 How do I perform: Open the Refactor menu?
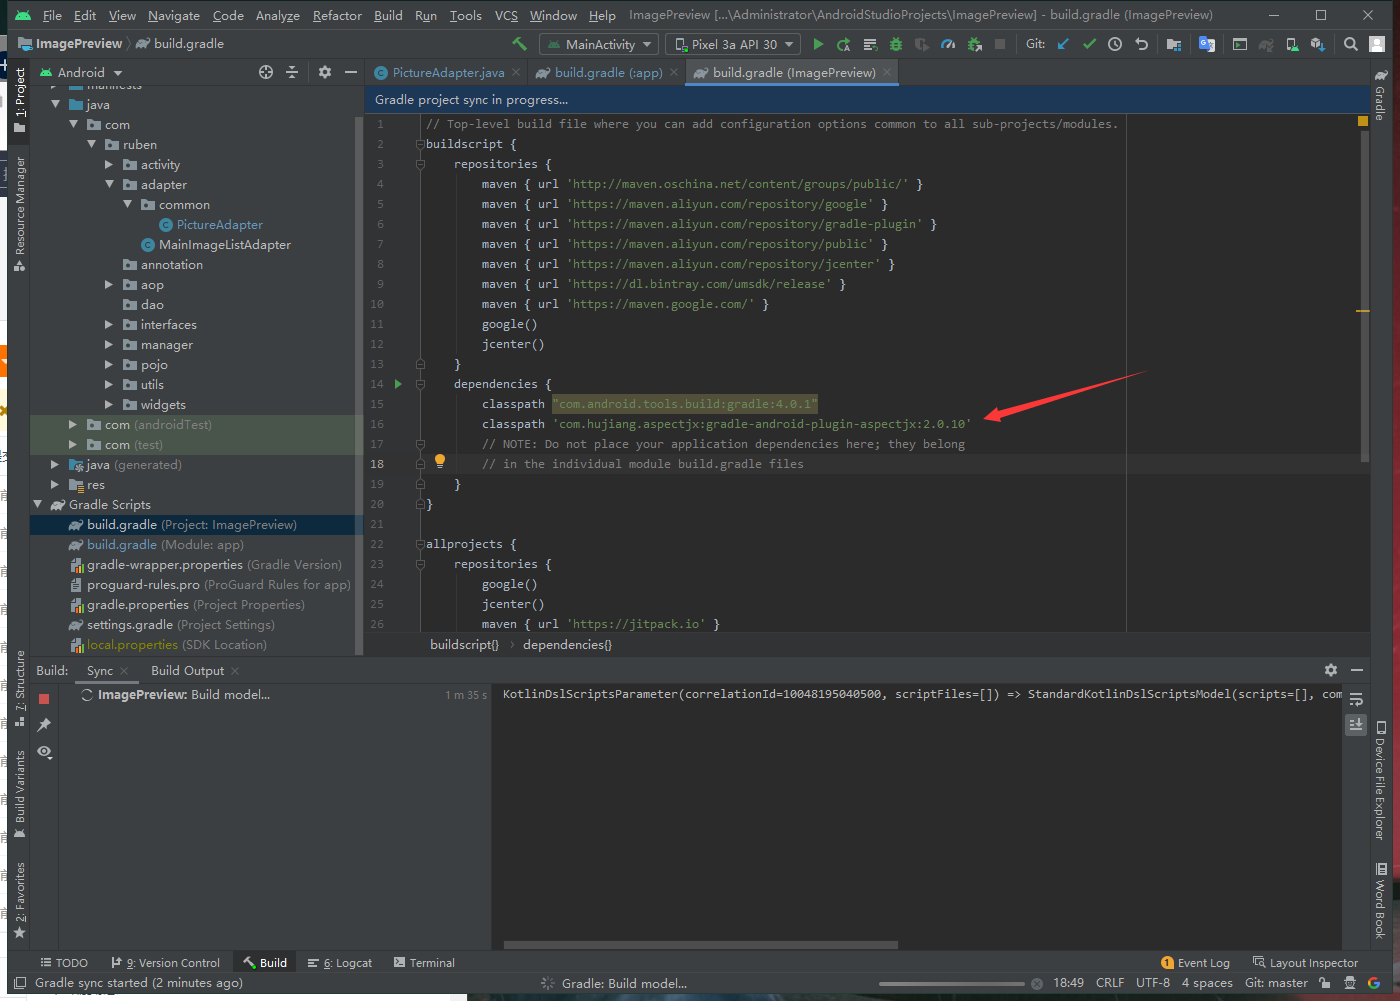click(337, 15)
